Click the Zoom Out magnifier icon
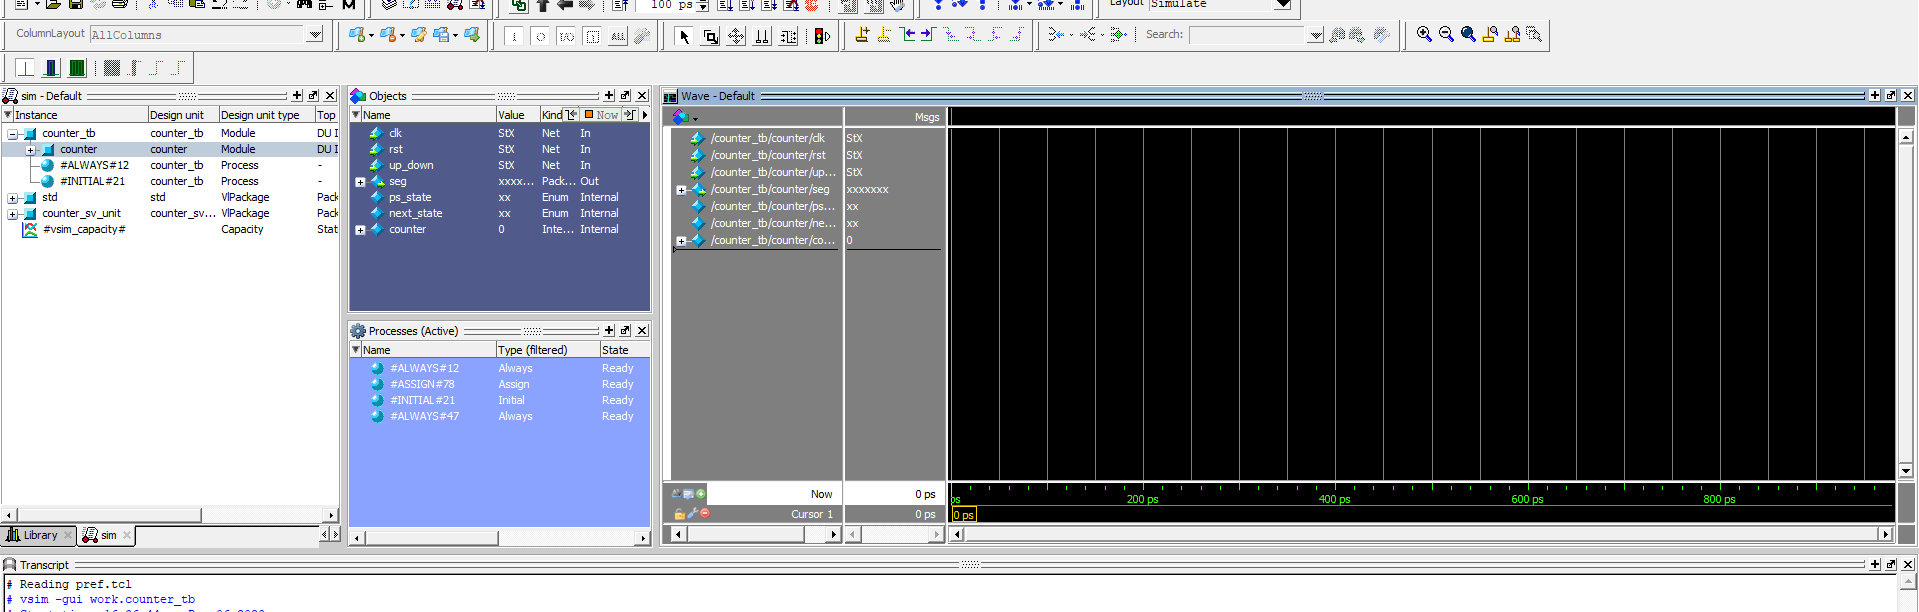1919x612 pixels. 1446,35
